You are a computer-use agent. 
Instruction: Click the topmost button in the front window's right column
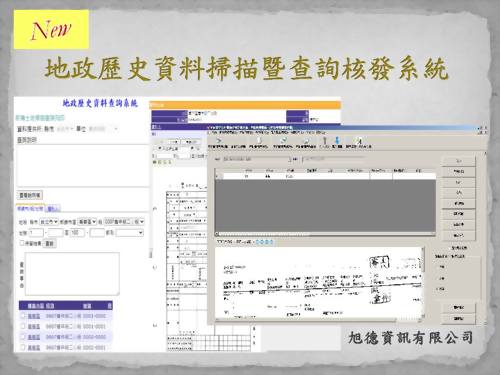pyautogui.click(x=458, y=161)
